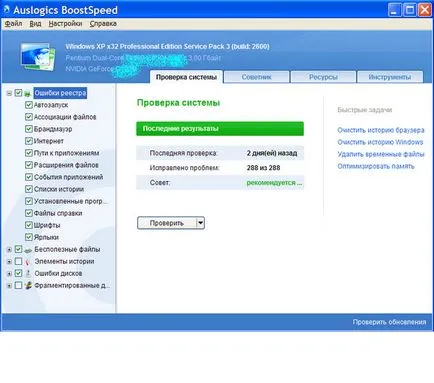Click the Auslogics BoostSpeed title bar icon
The image size is (434, 383).
click(x=7, y=10)
